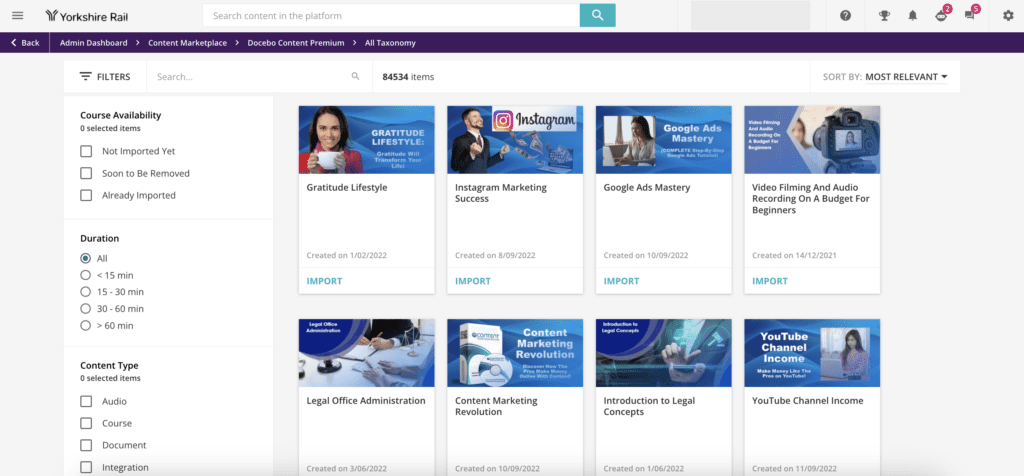The width and height of the screenshot is (1024, 476).
Task: Check the Document content type checkbox
Action: (x=86, y=445)
